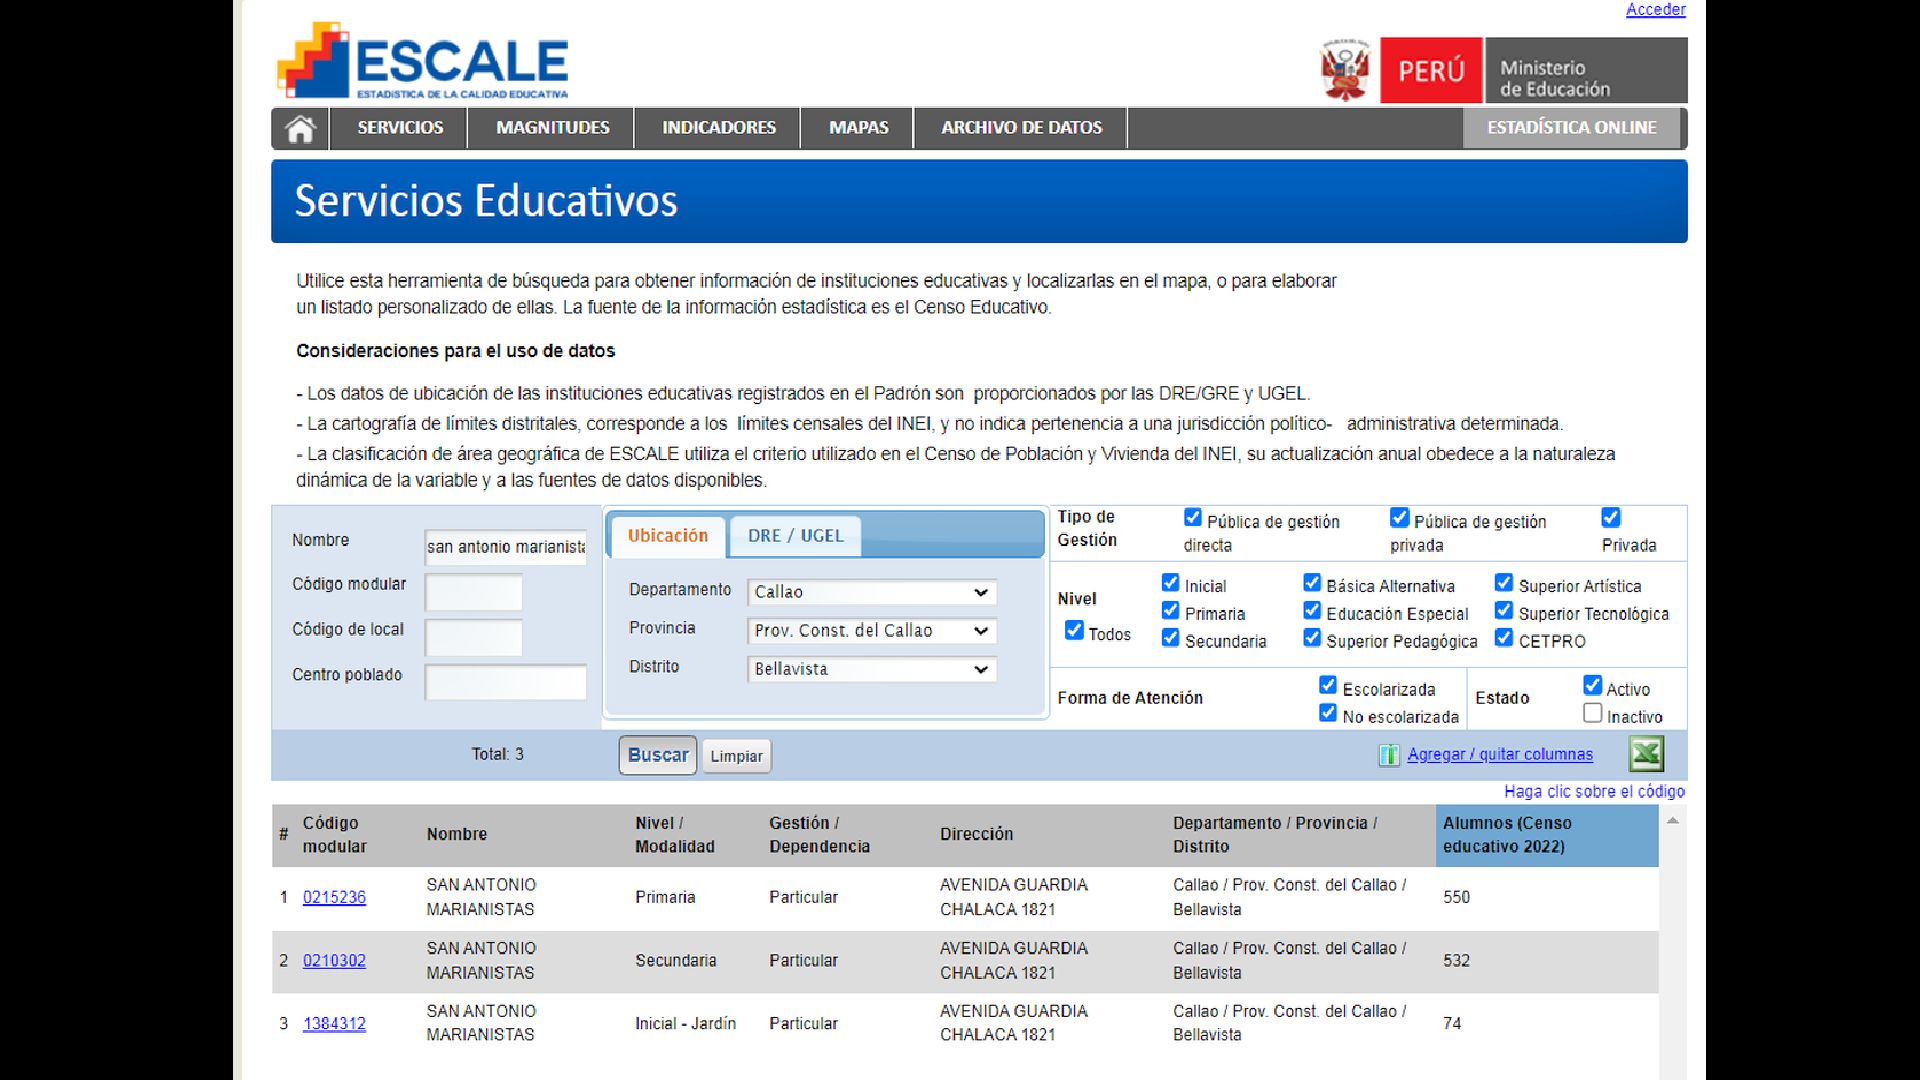This screenshot has height=1080, width=1920.
Task: Toggle the Educación Especial checkbox
Action: tap(1312, 611)
